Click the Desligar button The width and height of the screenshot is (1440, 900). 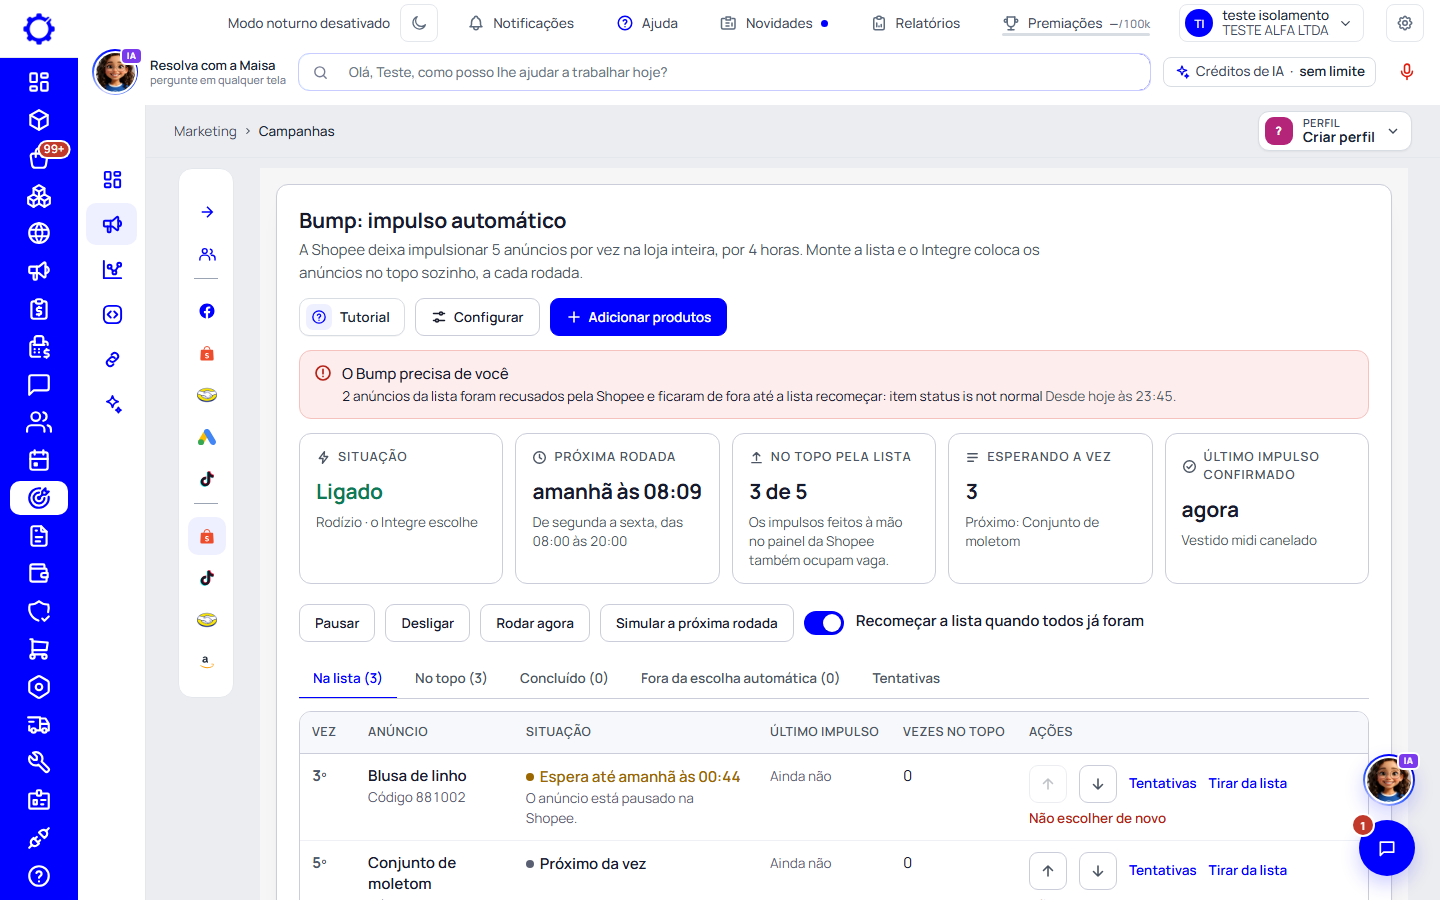pos(427,623)
